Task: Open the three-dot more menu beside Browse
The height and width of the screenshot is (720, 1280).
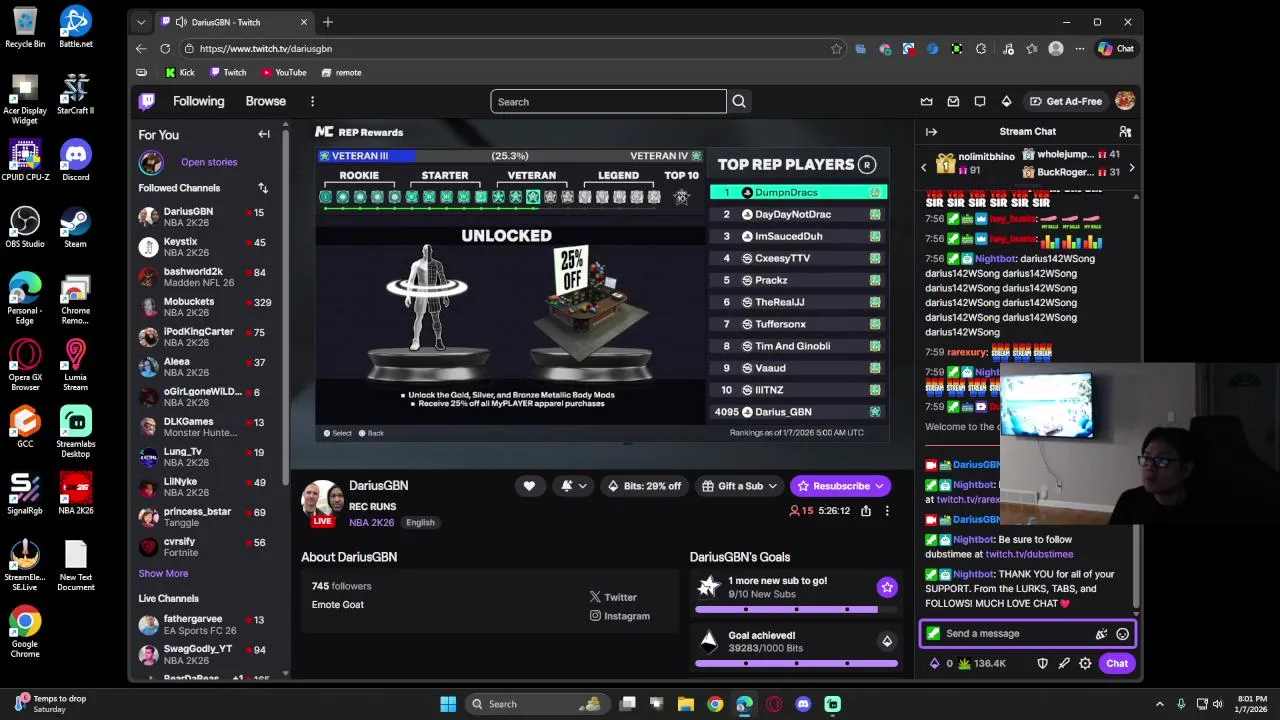Action: pyautogui.click(x=312, y=101)
